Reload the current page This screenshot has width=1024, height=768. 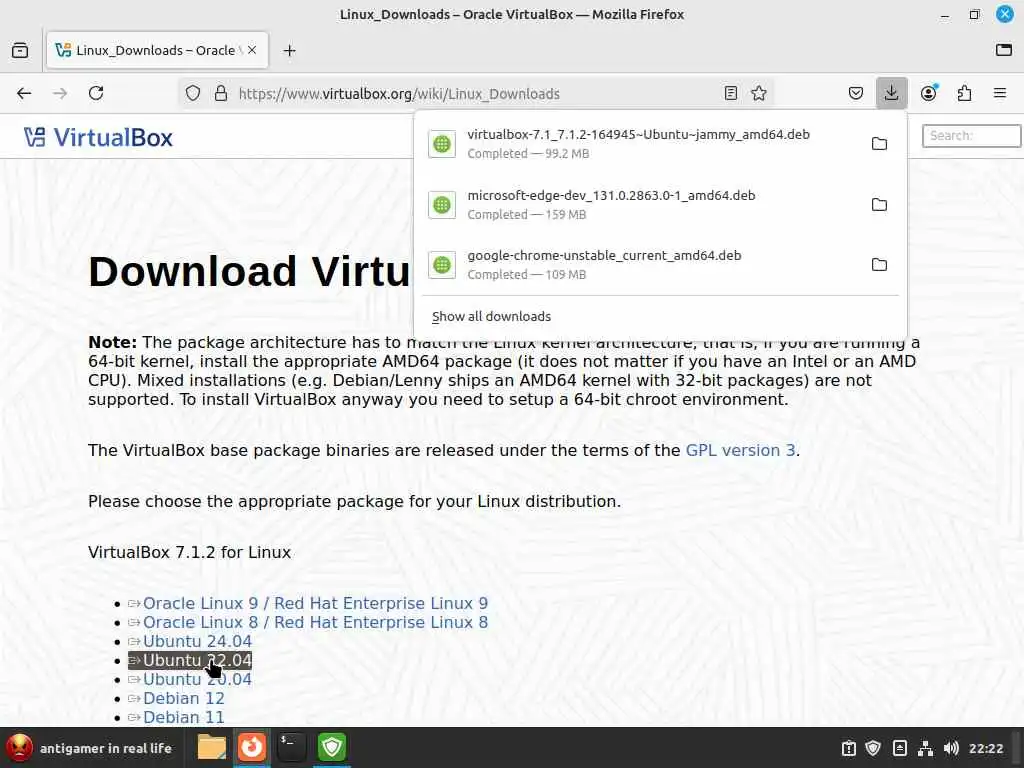[96, 93]
